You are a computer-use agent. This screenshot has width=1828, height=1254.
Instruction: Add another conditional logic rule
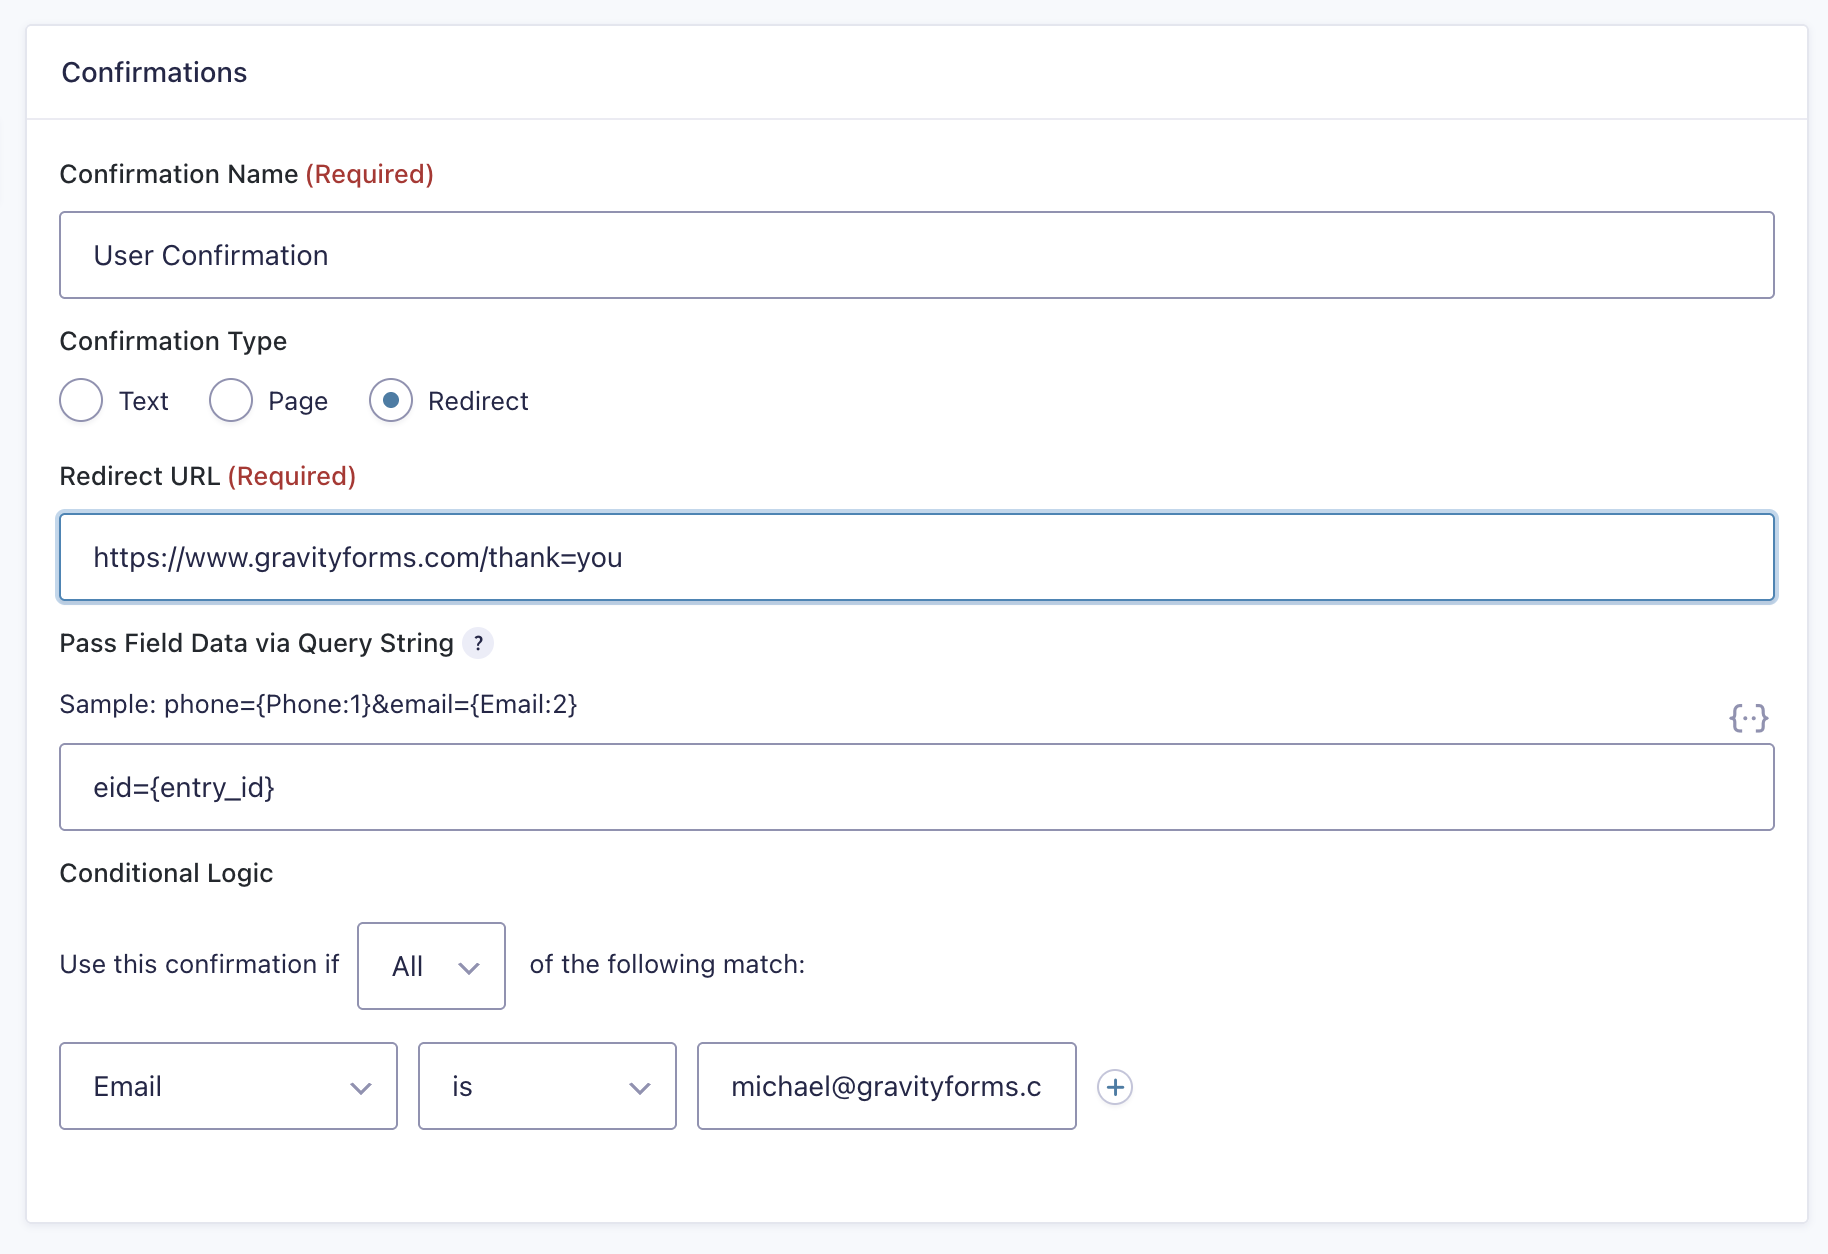click(1115, 1087)
